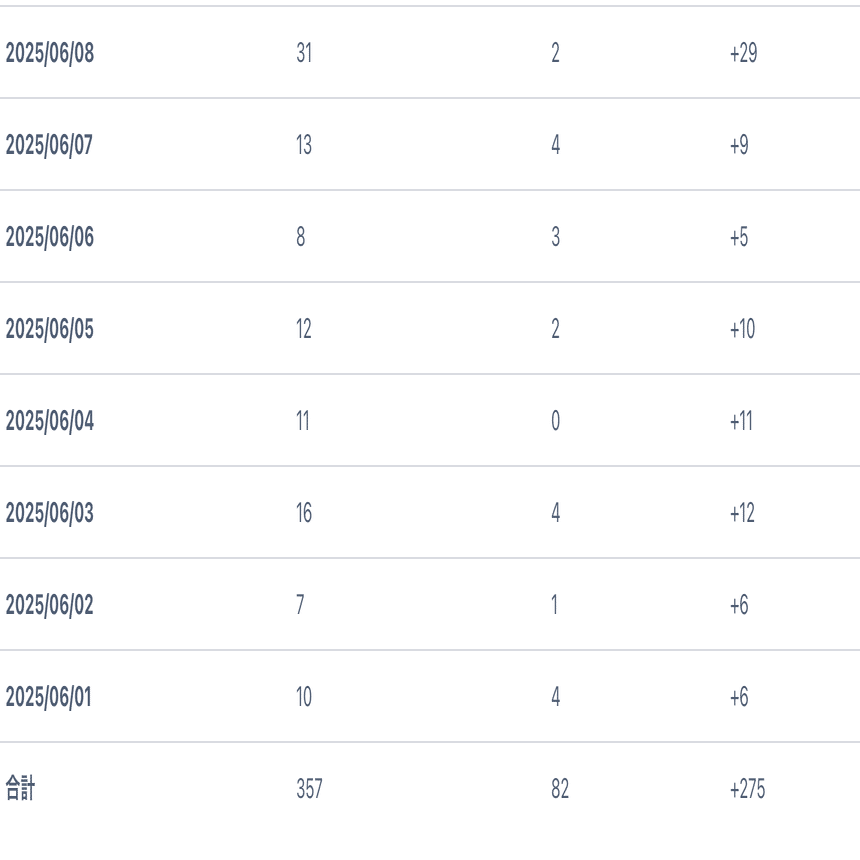The width and height of the screenshot is (860, 860).
Task: Click the 2025/06/08 date cell
Action: click(50, 53)
